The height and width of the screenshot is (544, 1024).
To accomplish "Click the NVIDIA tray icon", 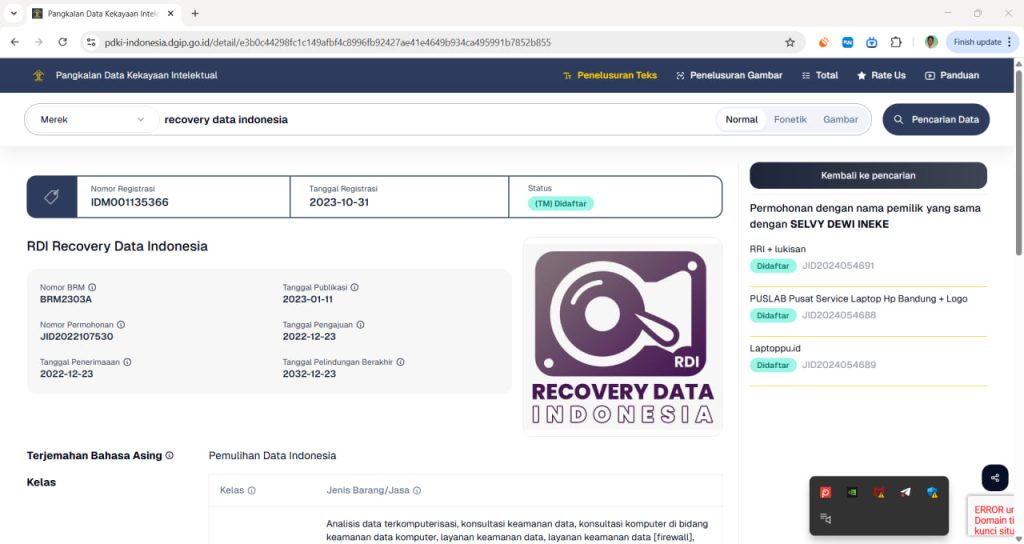I will (x=852, y=492).
